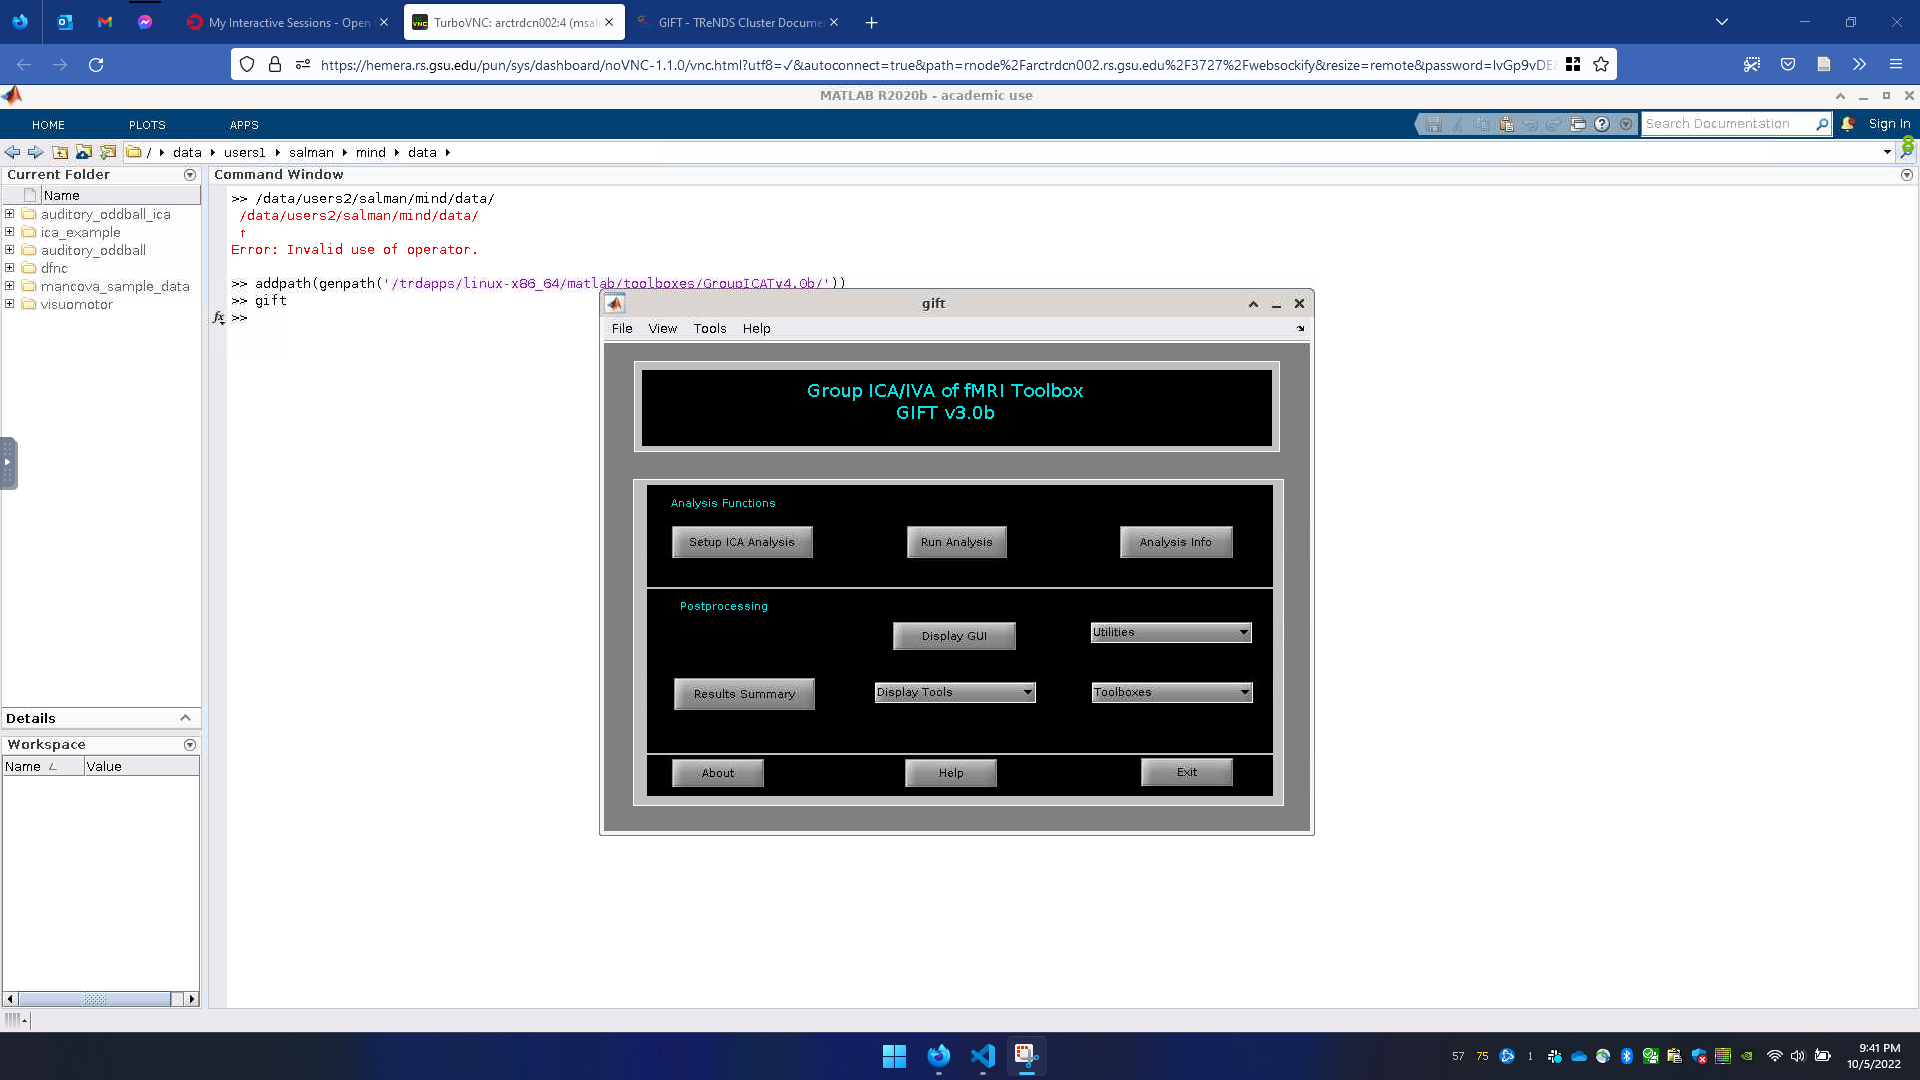Click the Paste icon in quick access toolbar
Screen dimensions: 1920x1080
click(x=1506, y=124)
